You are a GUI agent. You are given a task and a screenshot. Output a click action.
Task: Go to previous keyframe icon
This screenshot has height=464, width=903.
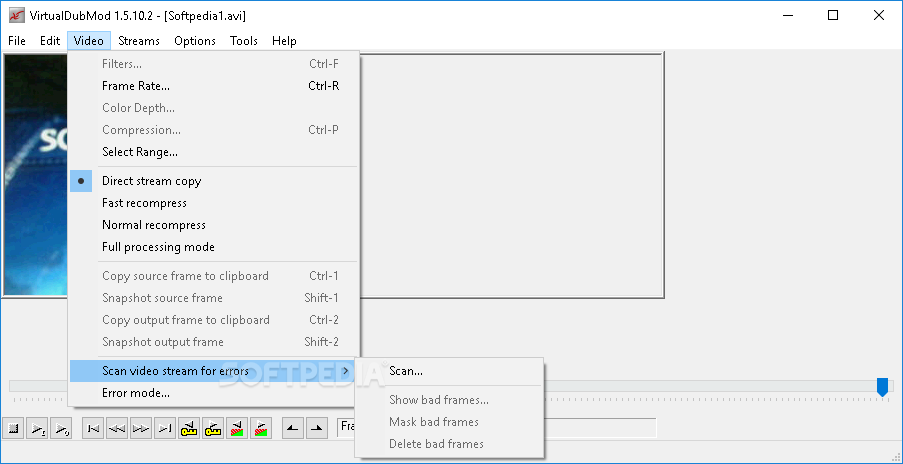pyautogui.click(x=189, y=428)
